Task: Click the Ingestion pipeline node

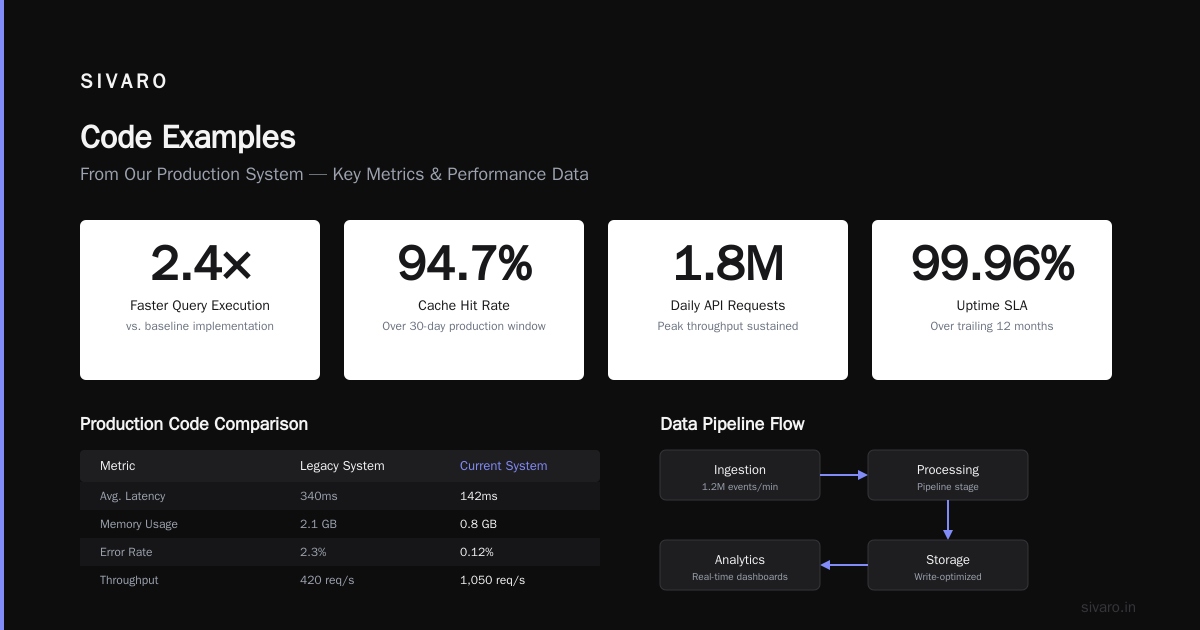Action: 740,475
